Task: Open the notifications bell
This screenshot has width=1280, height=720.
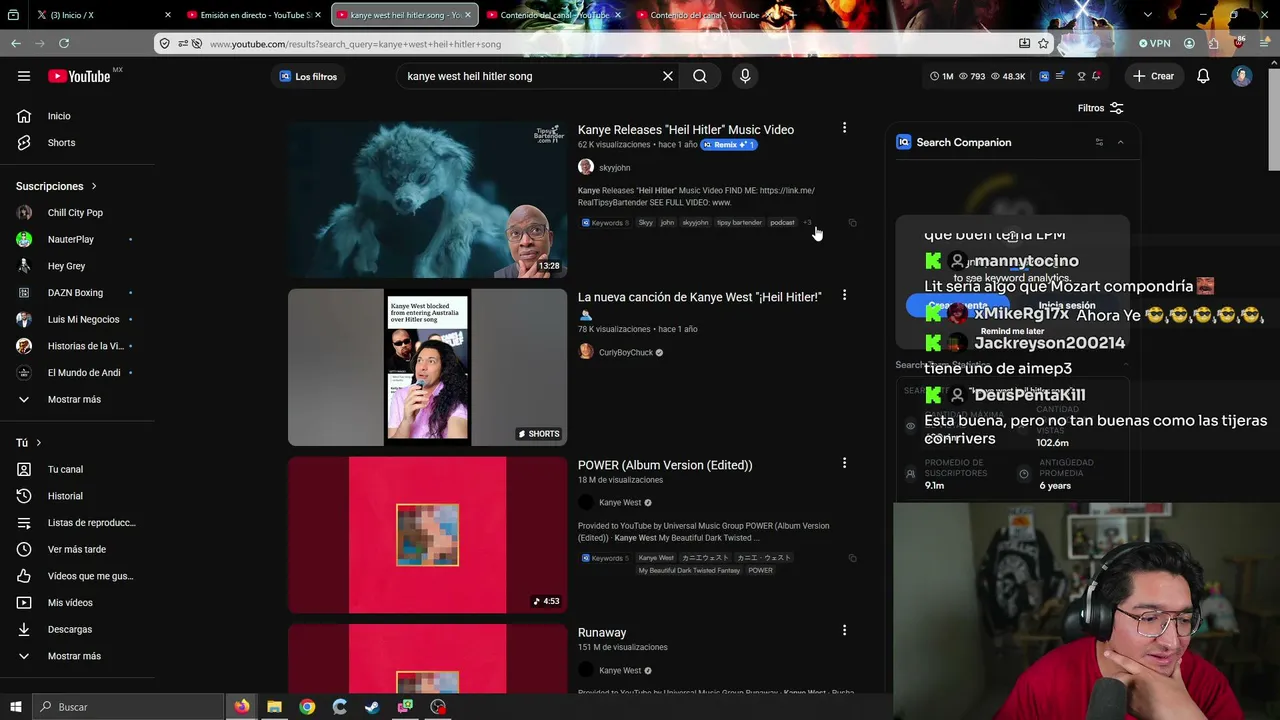Action: tap(1203, 76)
